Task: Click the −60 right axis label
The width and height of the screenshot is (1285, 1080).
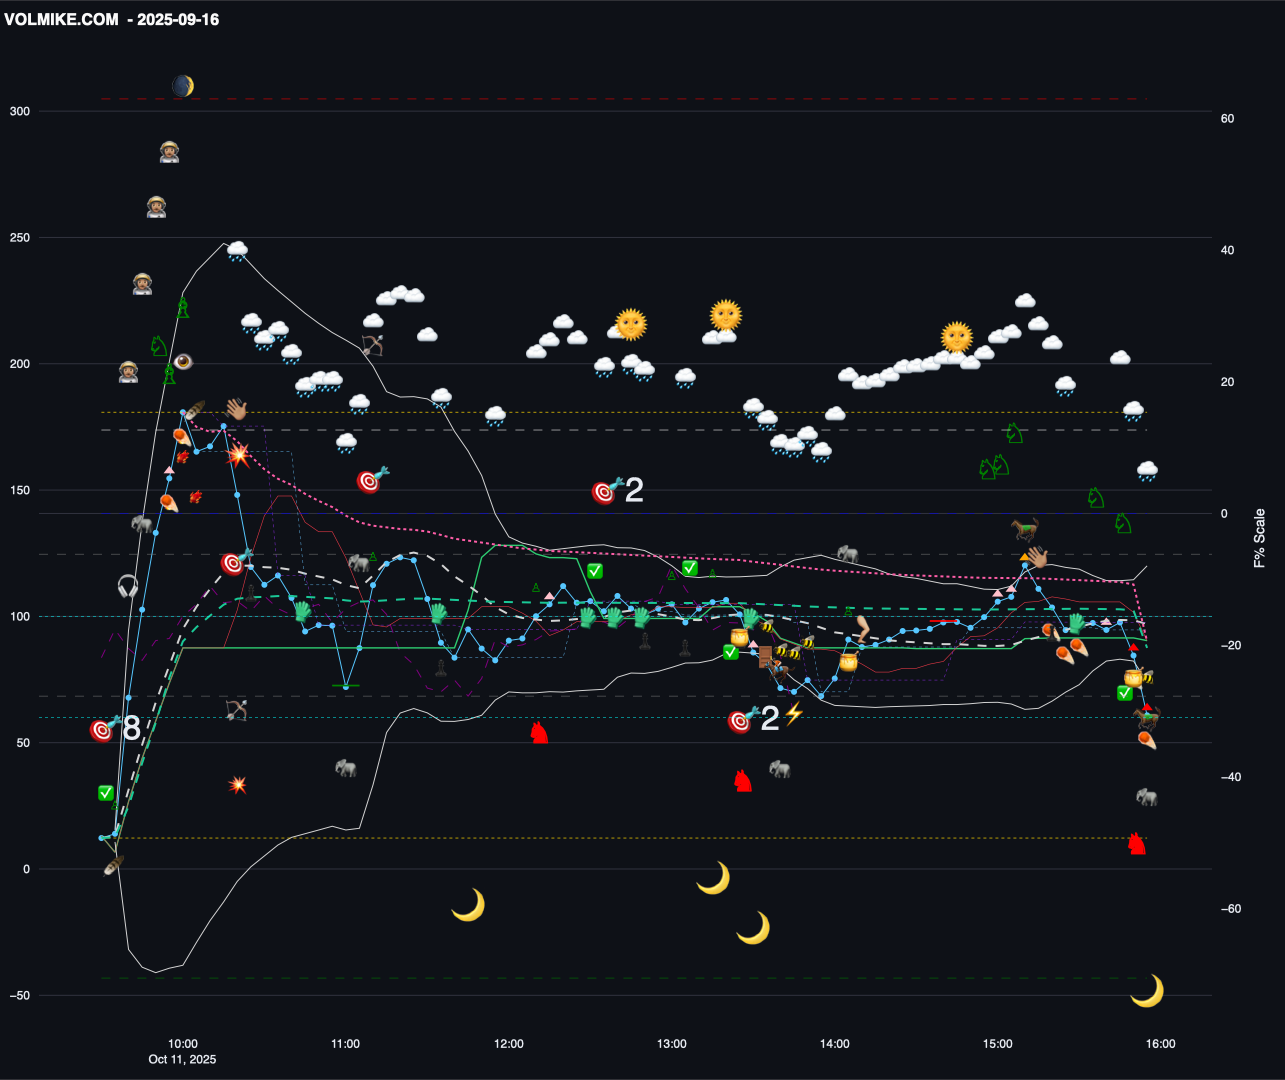Action: (1229, 909)
